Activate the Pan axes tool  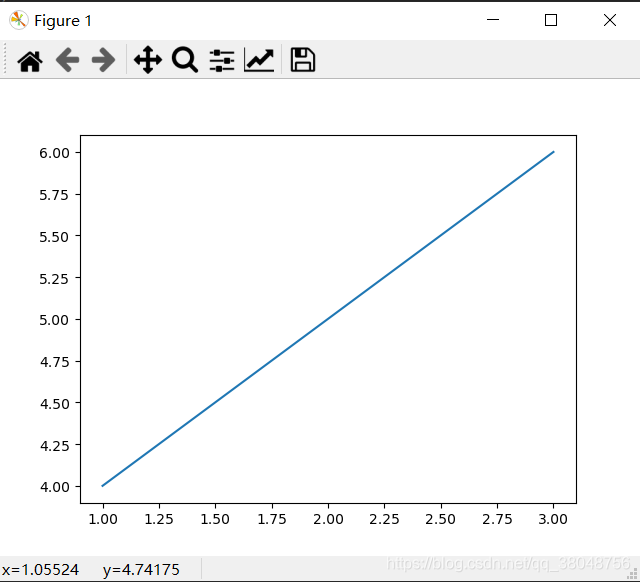[x=148, y=60]
